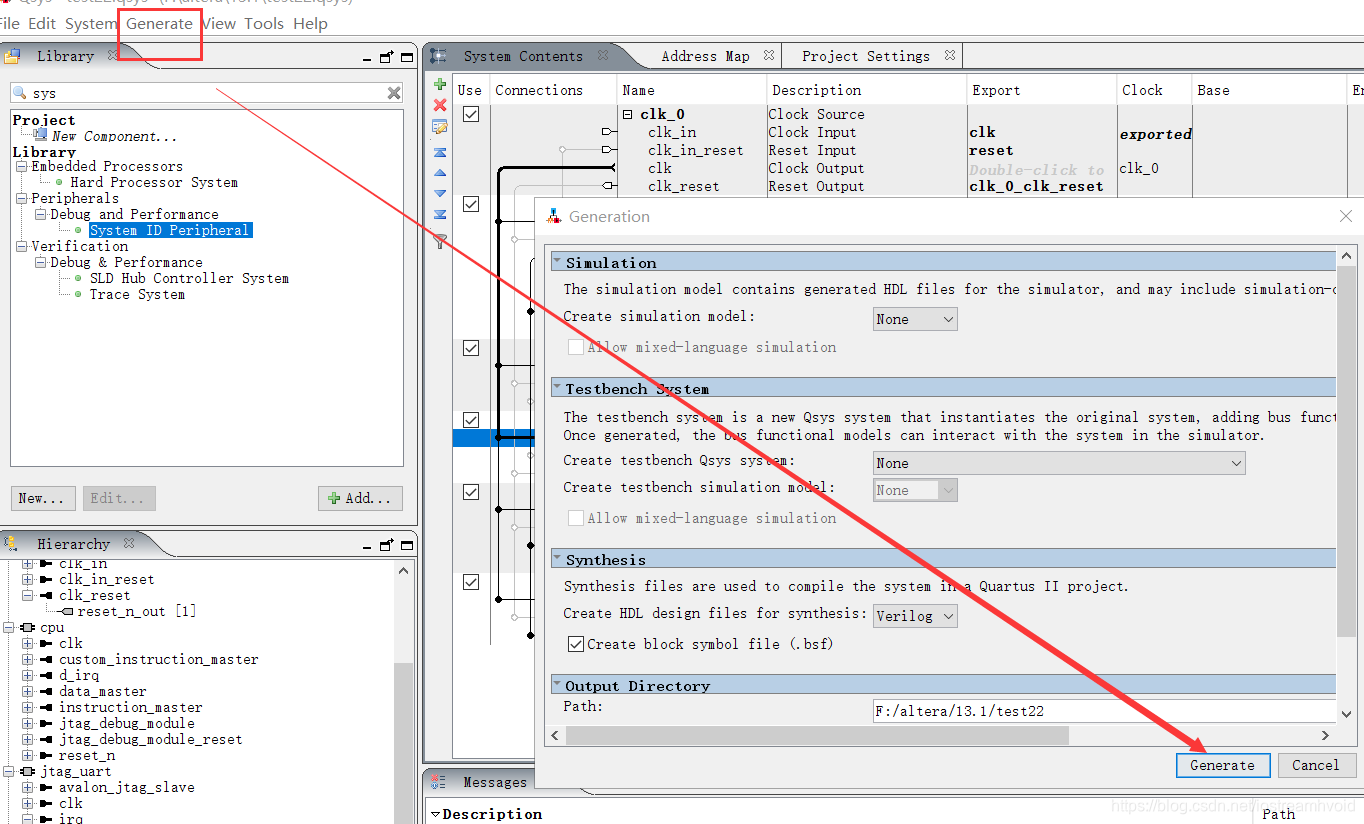Screen dimensions: 1364x824
Task: Toggle the Use checkbox for clk_0
Action: (x=471, y=114)
